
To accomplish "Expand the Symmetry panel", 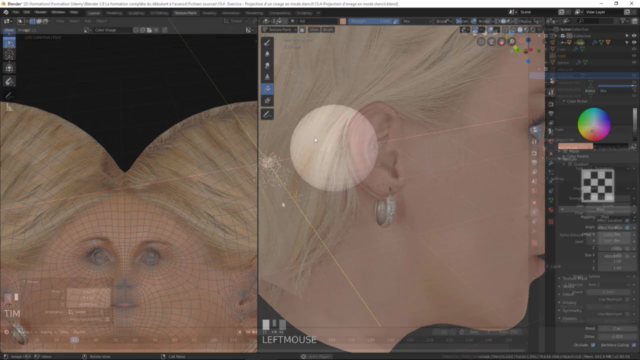I will click(571, 311).
